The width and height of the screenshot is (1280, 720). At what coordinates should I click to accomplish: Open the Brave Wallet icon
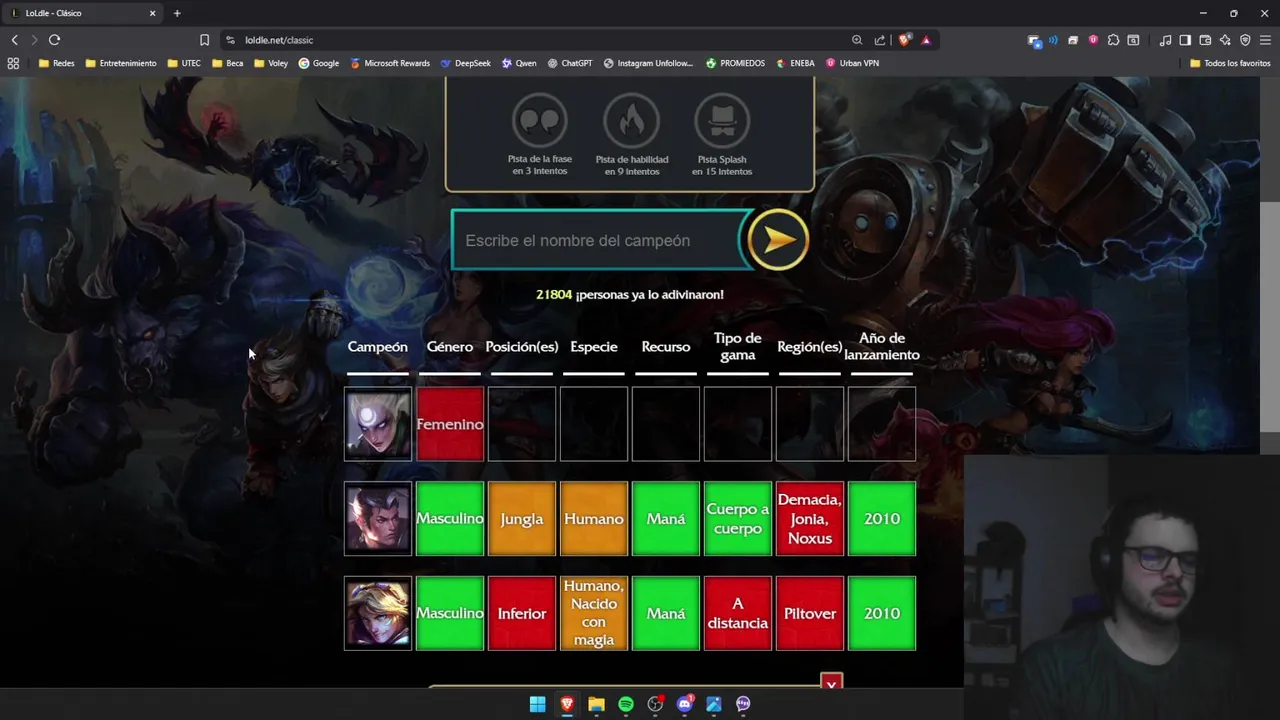[1205, 40]
